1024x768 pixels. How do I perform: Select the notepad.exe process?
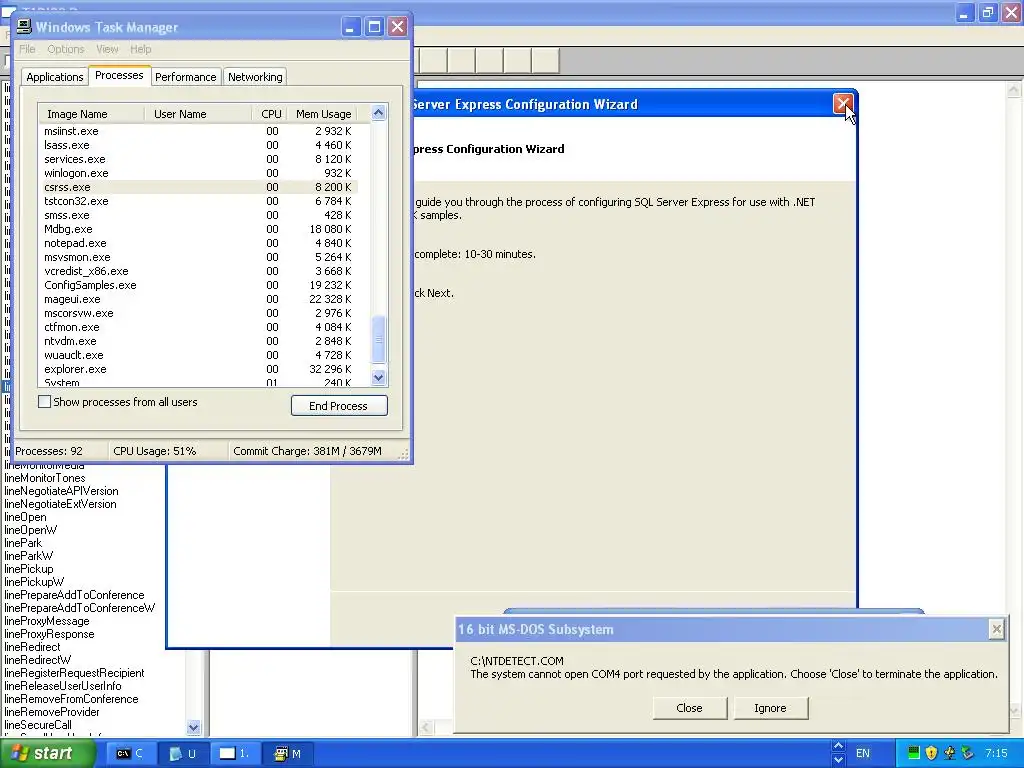pos(198,243)
